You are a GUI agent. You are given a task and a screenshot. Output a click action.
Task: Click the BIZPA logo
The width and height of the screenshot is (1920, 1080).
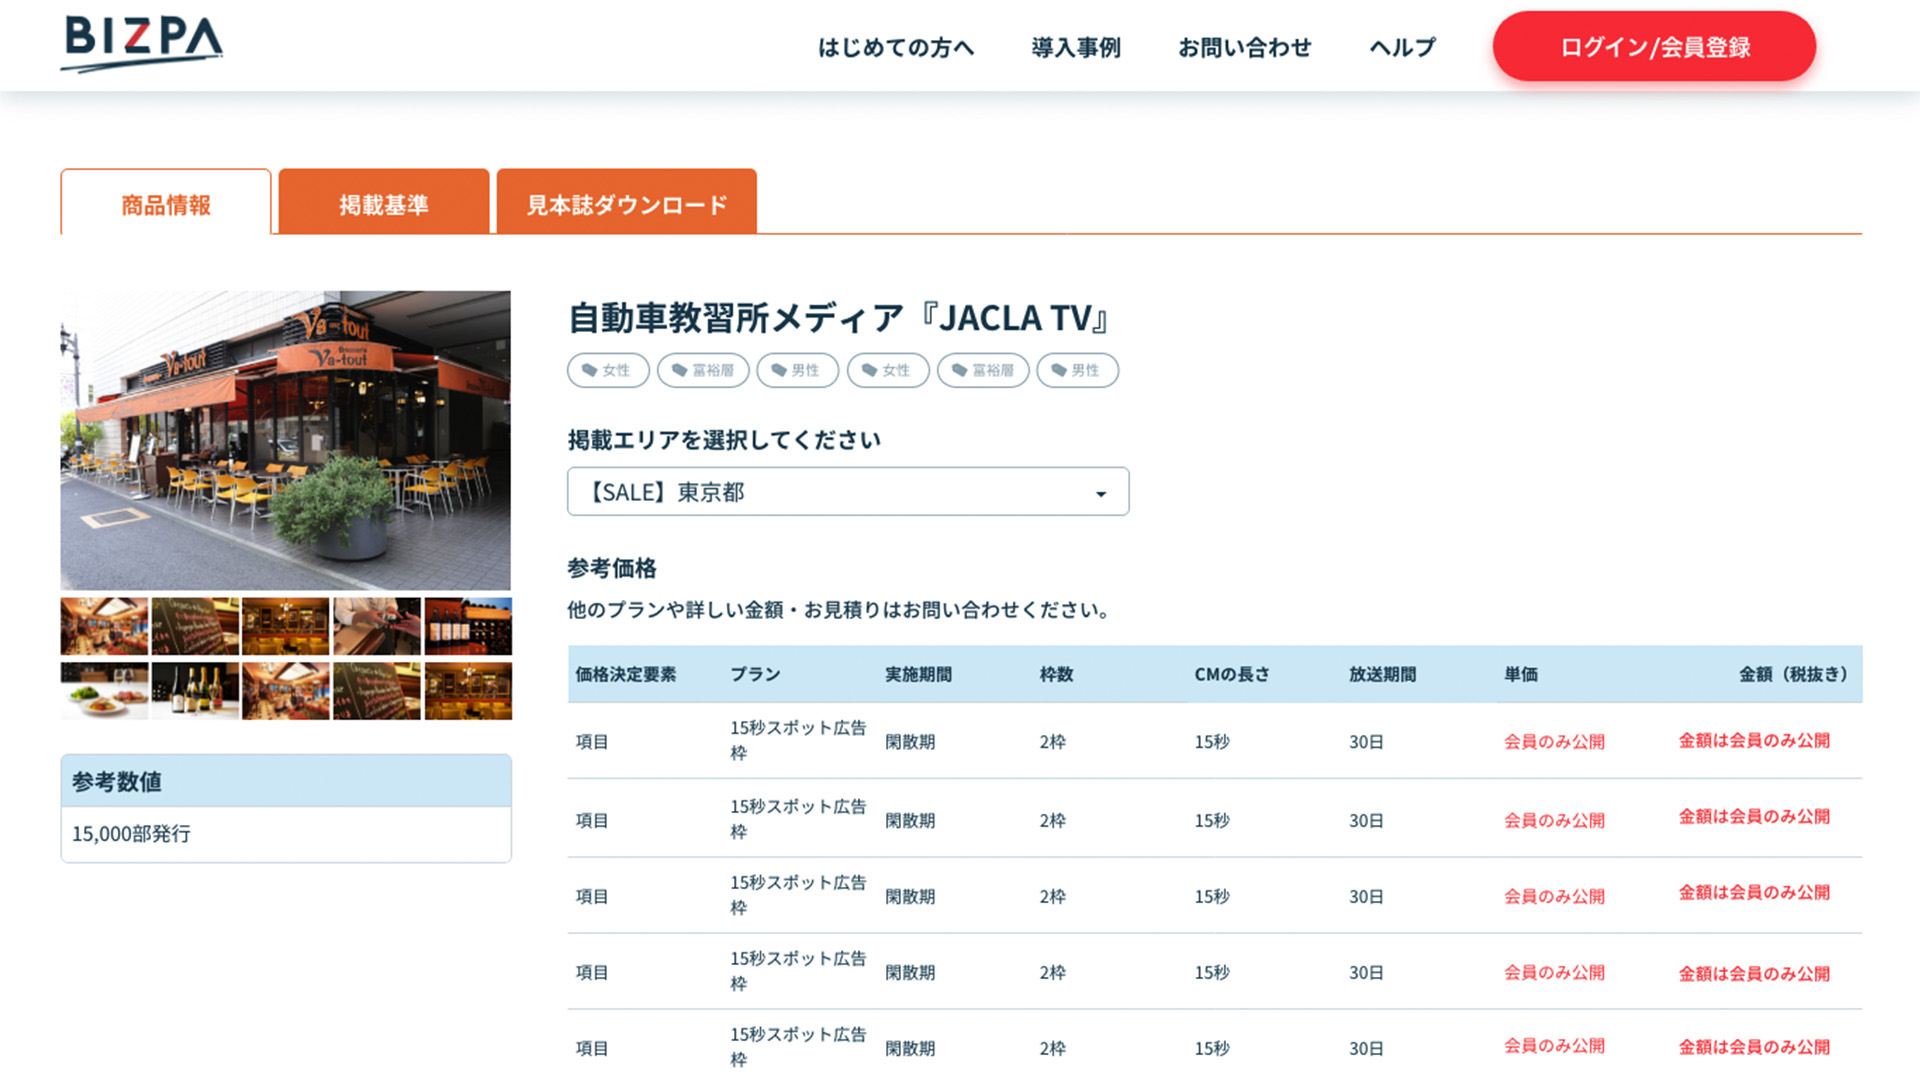pos(140,44)
